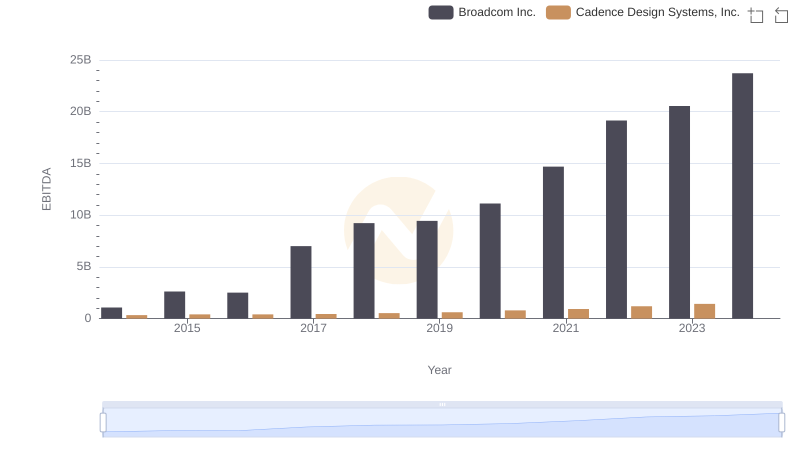
Task: Click the 20B y-axis label
Action: pyautogui.click(x=81, y=112)
